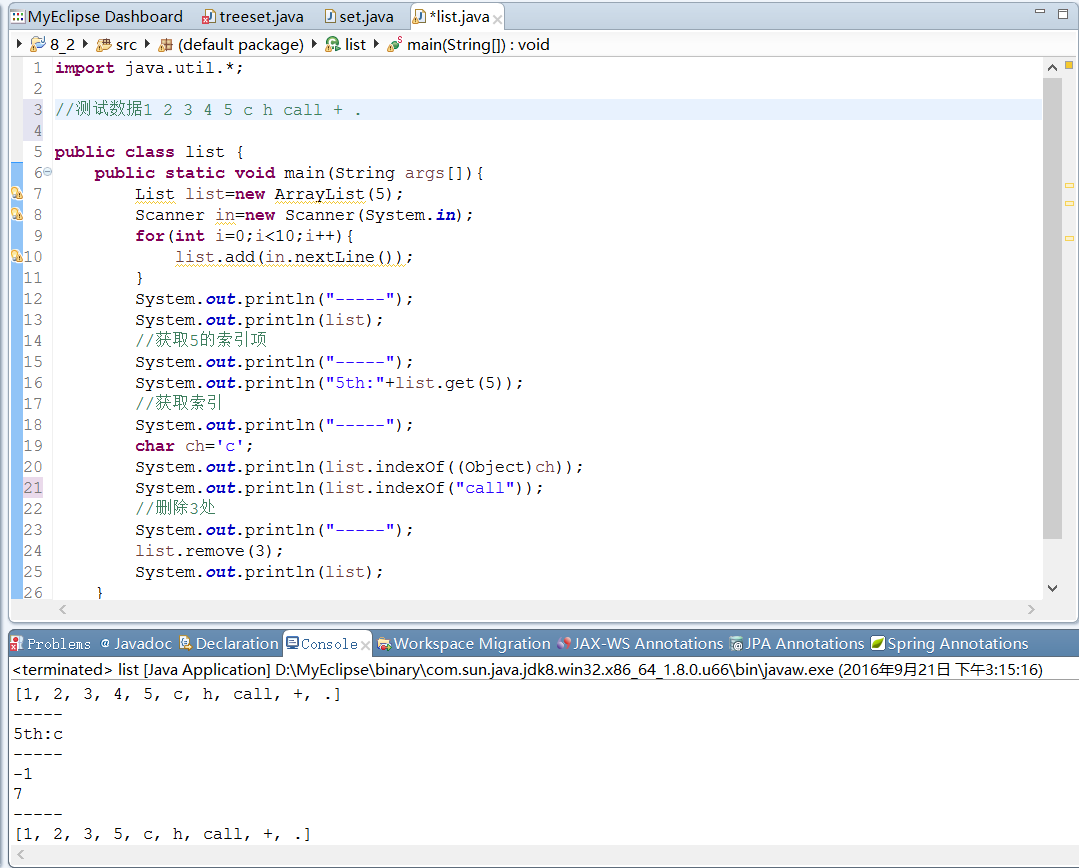
Task: Jump to line 8 warning in overview ruler
Action: pyautogui.click(x=1069, y=203)
